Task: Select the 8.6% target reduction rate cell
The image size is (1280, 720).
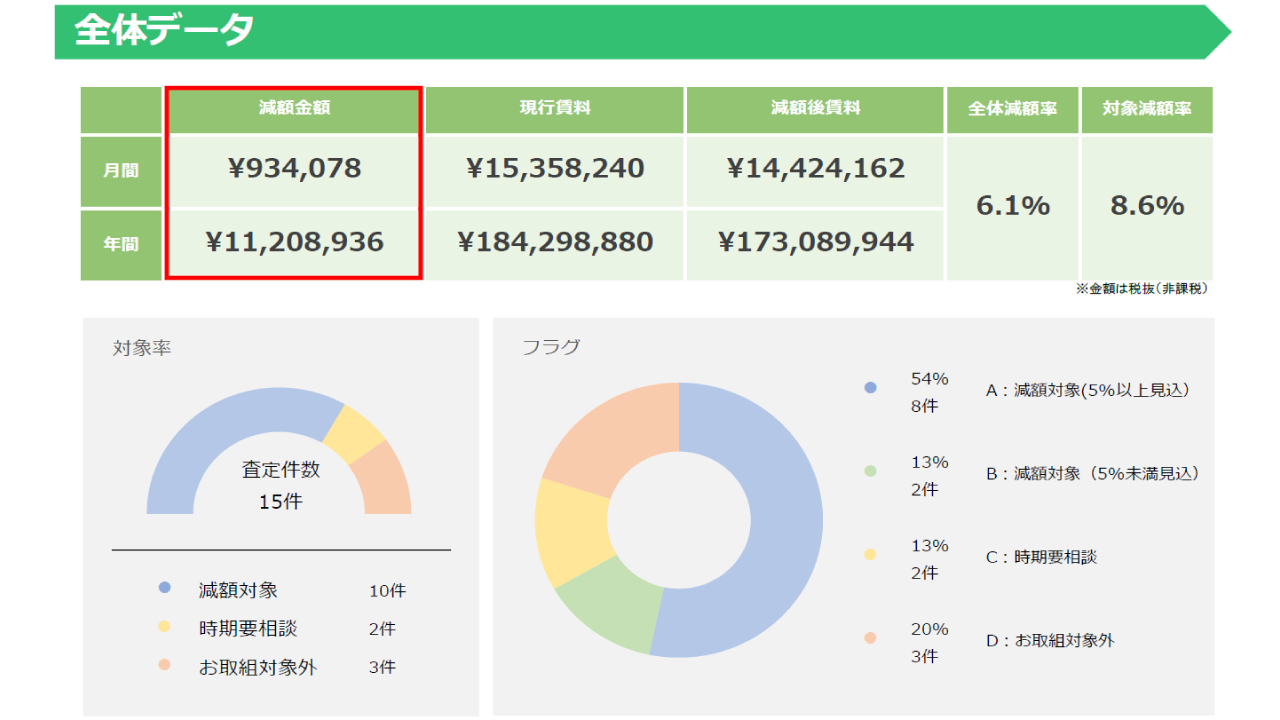Action: (x=1147, y=206)
